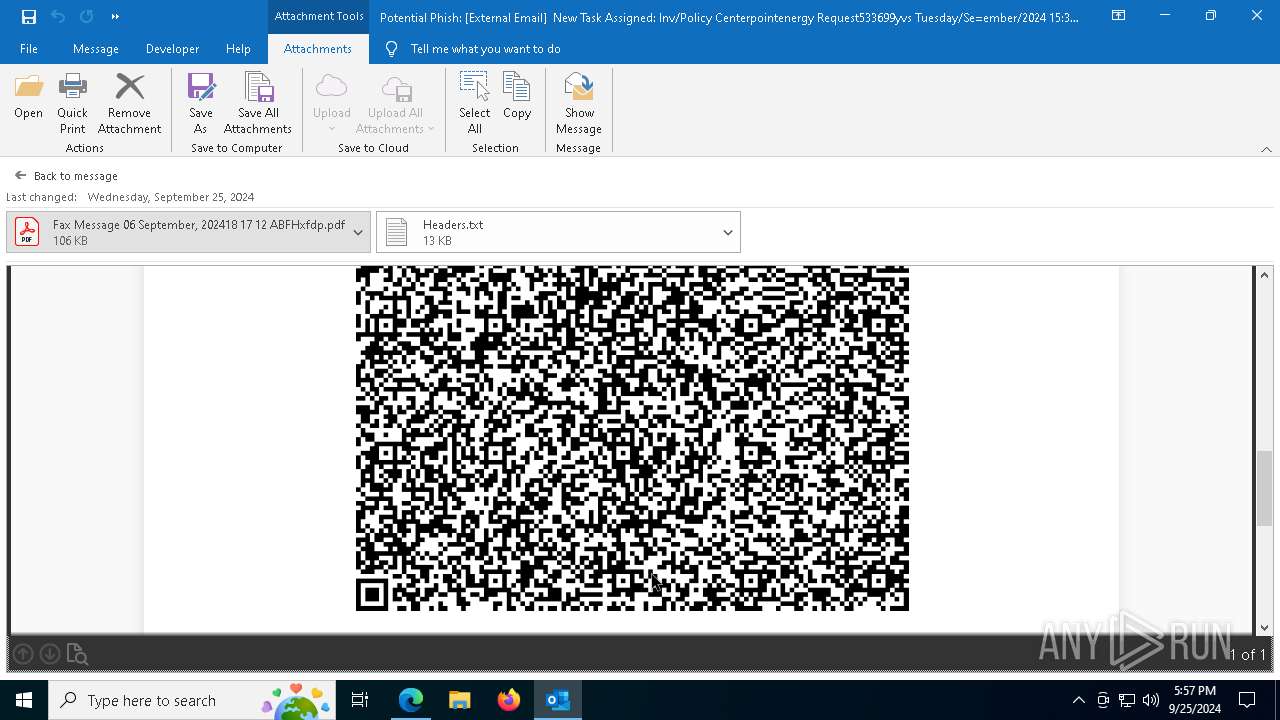Screen dimensions: 1280x720
Task: Click the network tray icon
Action: 1127,700
